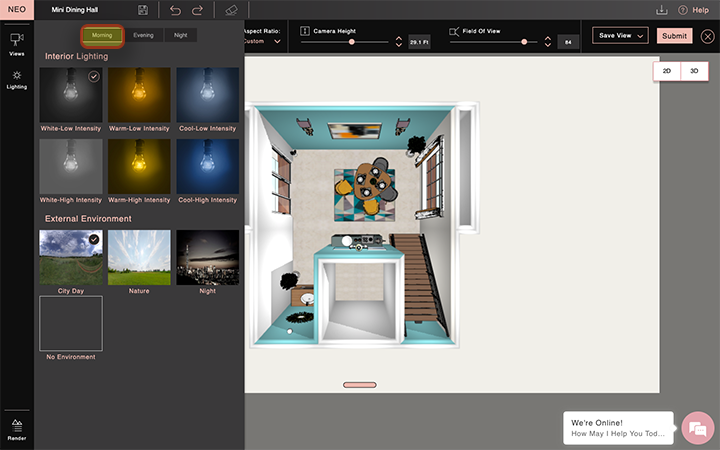Image resolution: width=720 pixels, height=450 pixels.
Task: Click the save floppy disk icon
Action: [143, 10]
